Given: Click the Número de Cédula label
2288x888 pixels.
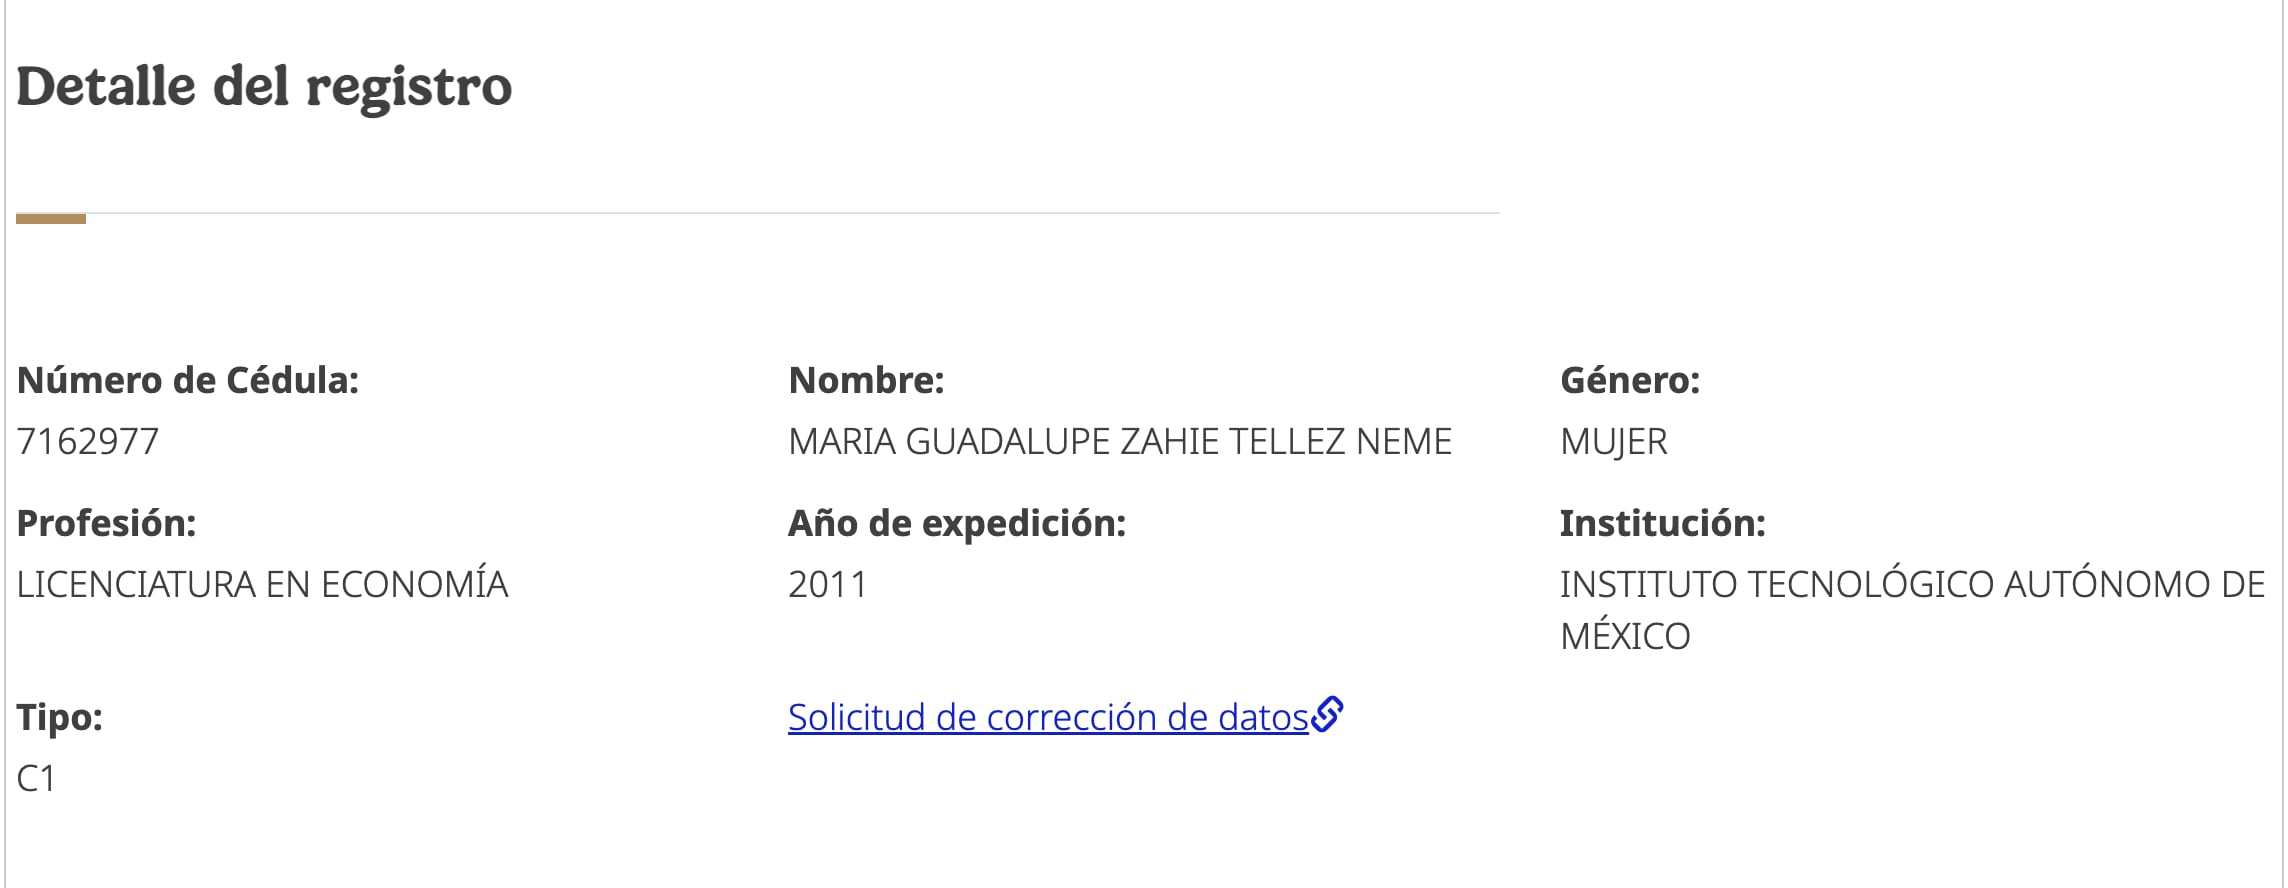Looking at the screenshot, I should (x=188, y=381).
